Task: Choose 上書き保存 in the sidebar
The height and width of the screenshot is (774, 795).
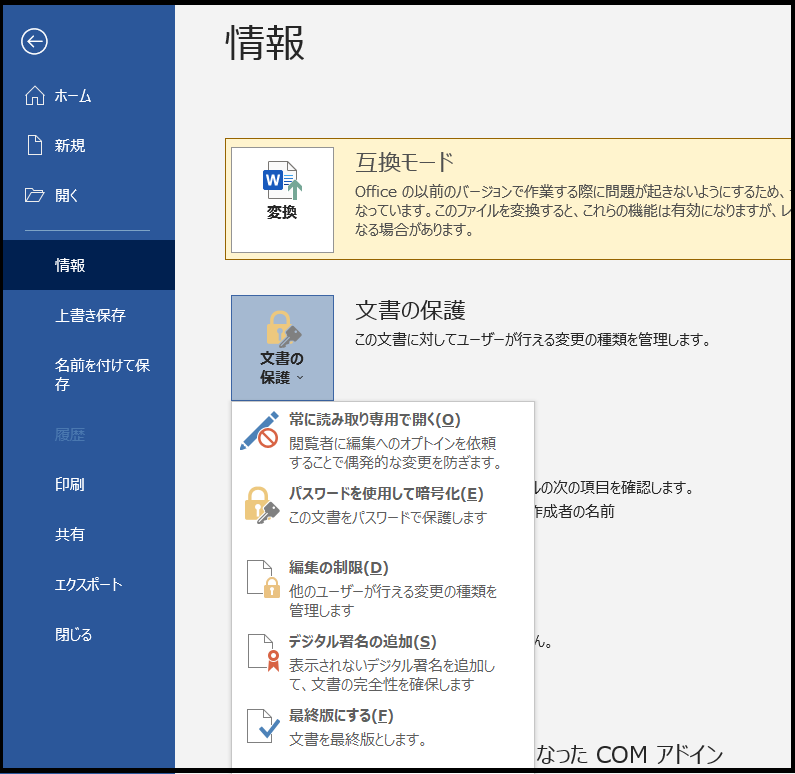Action: [90, 316]
